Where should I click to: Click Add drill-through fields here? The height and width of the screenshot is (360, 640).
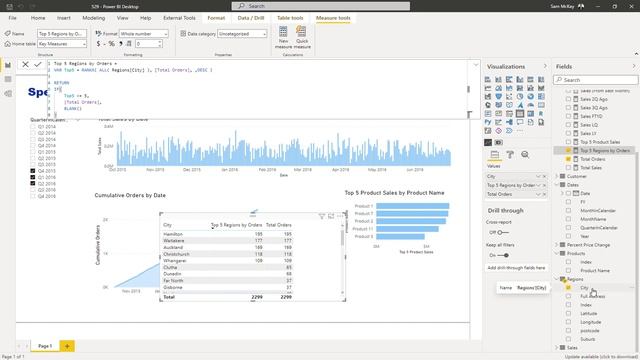[516, 268]
